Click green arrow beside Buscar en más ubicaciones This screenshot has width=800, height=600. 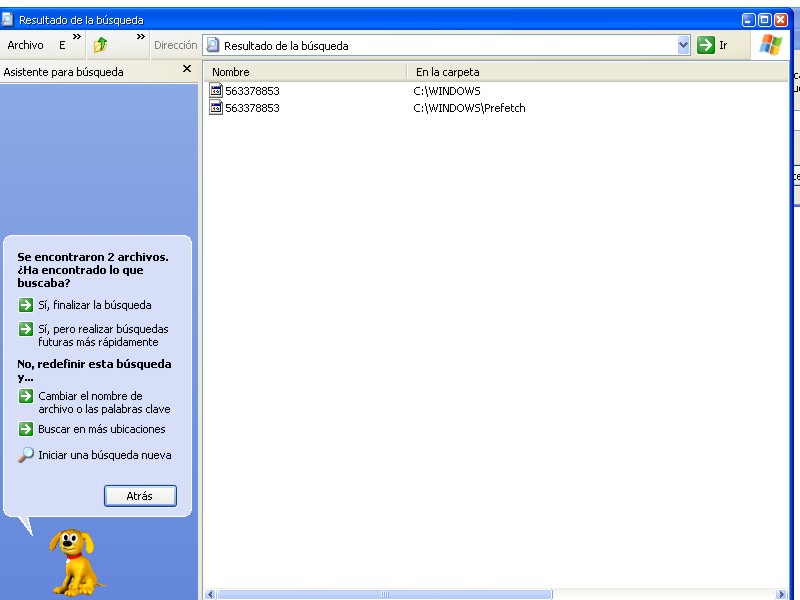(26, 429)
